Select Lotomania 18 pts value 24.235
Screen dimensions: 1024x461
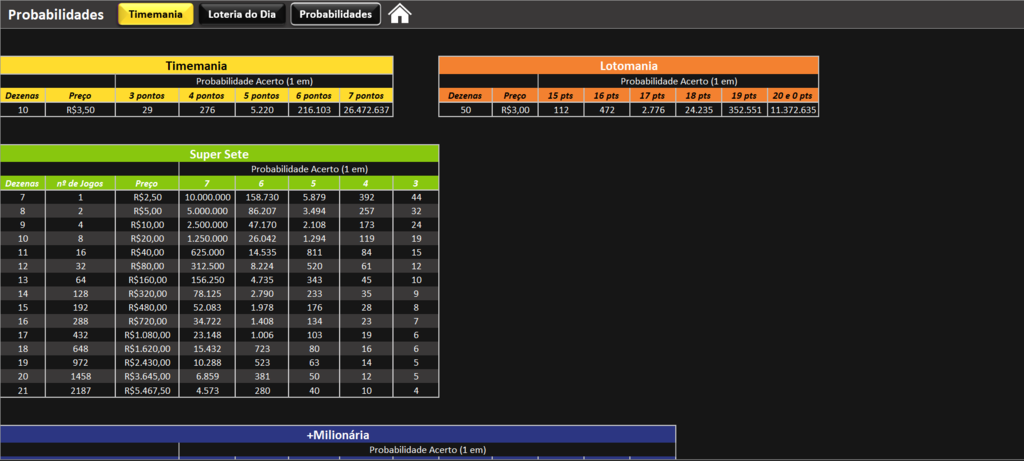click(x=699, y=110)
